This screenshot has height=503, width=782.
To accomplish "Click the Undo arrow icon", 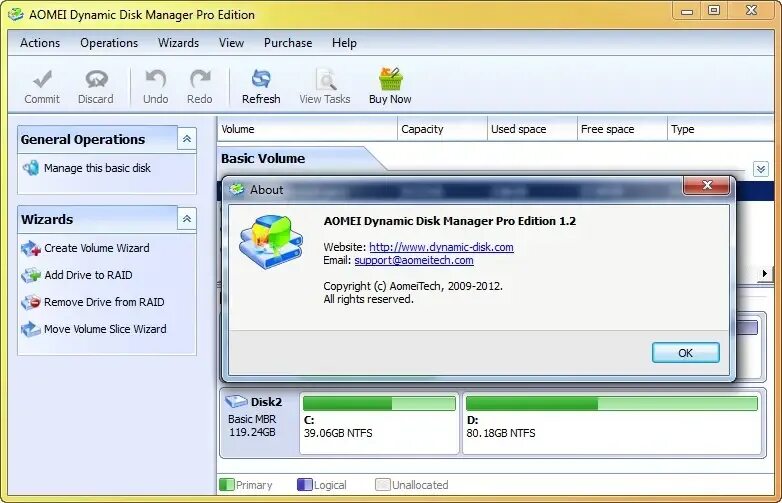I will 156,79.
